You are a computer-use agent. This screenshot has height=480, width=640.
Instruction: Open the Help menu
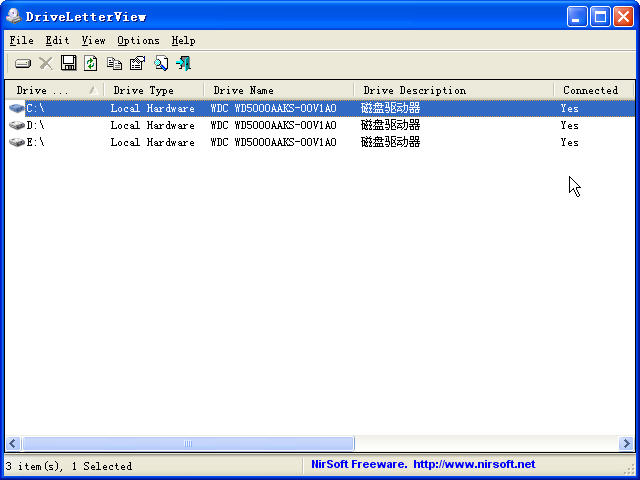point(183,40)
